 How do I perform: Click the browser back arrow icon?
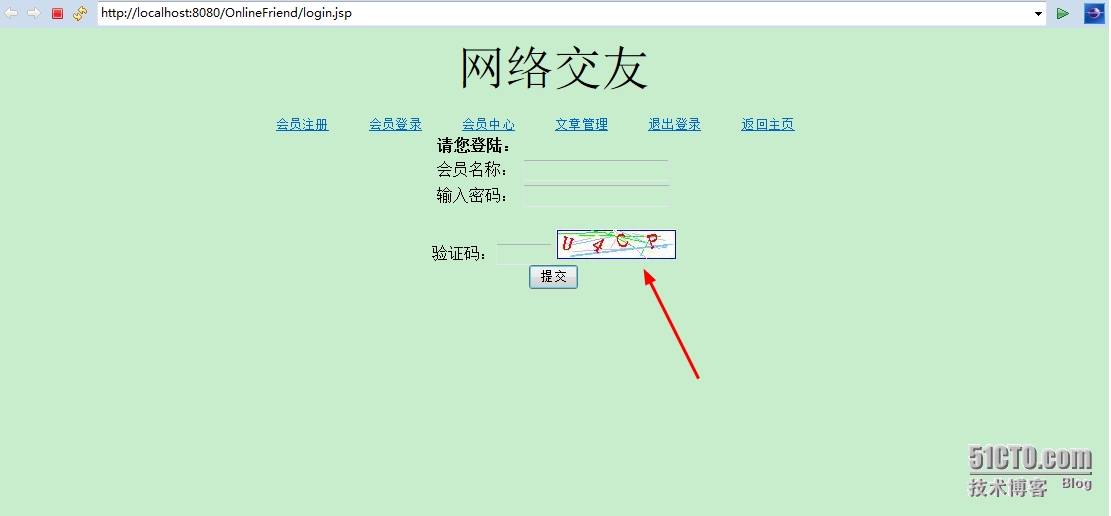[11, 13]
